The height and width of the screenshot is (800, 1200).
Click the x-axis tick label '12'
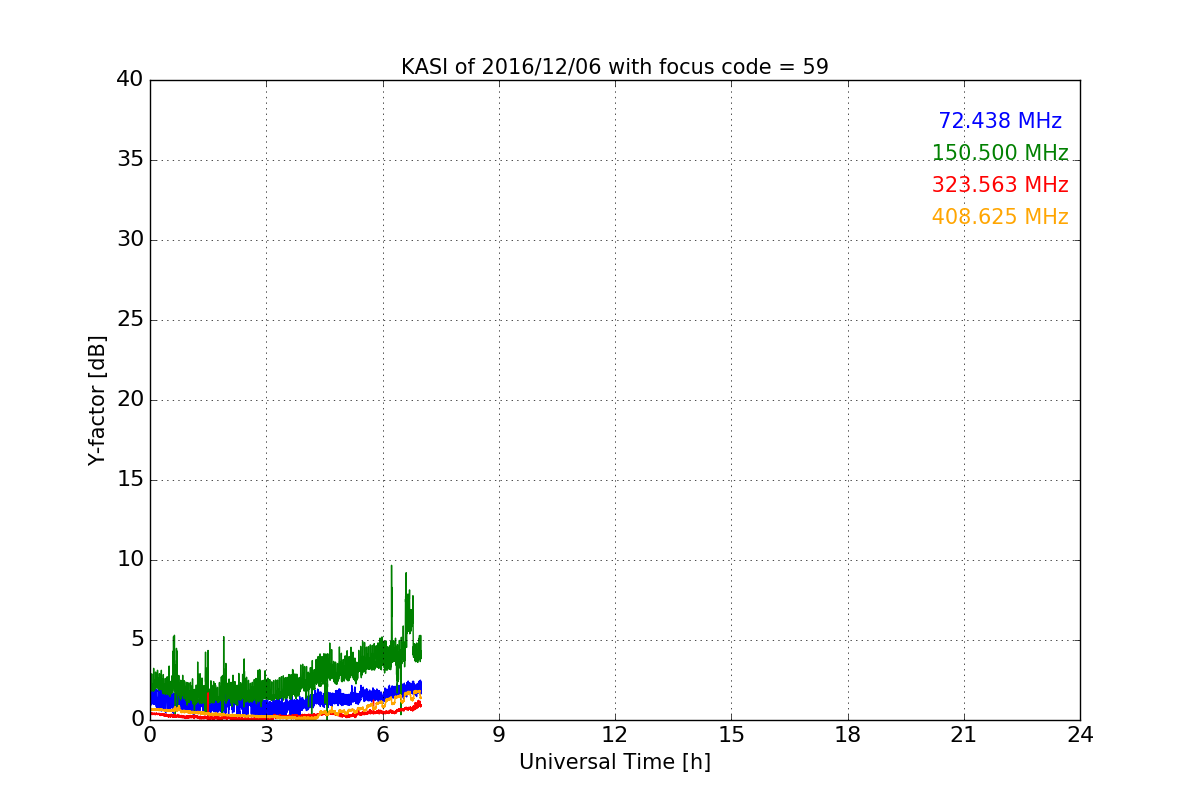pos(615,735)
